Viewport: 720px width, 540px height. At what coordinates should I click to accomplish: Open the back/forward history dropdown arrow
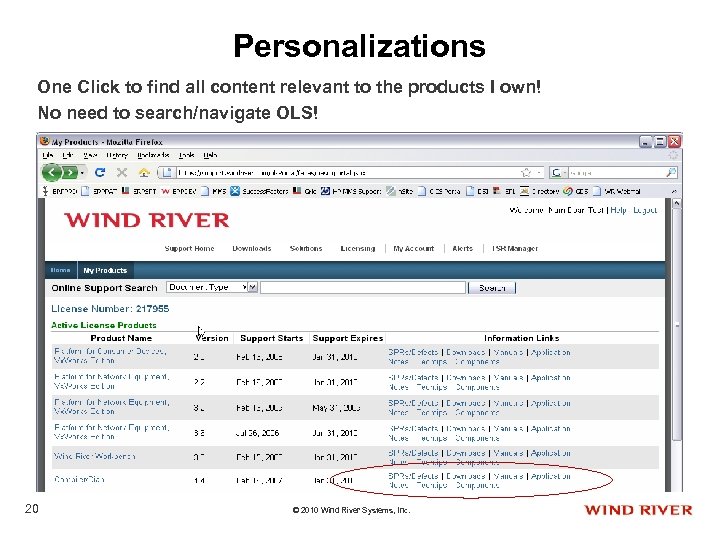click(x=82, y=173)
